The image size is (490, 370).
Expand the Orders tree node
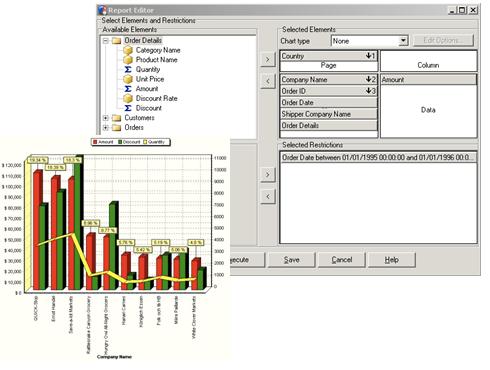(x=106, y=128)
